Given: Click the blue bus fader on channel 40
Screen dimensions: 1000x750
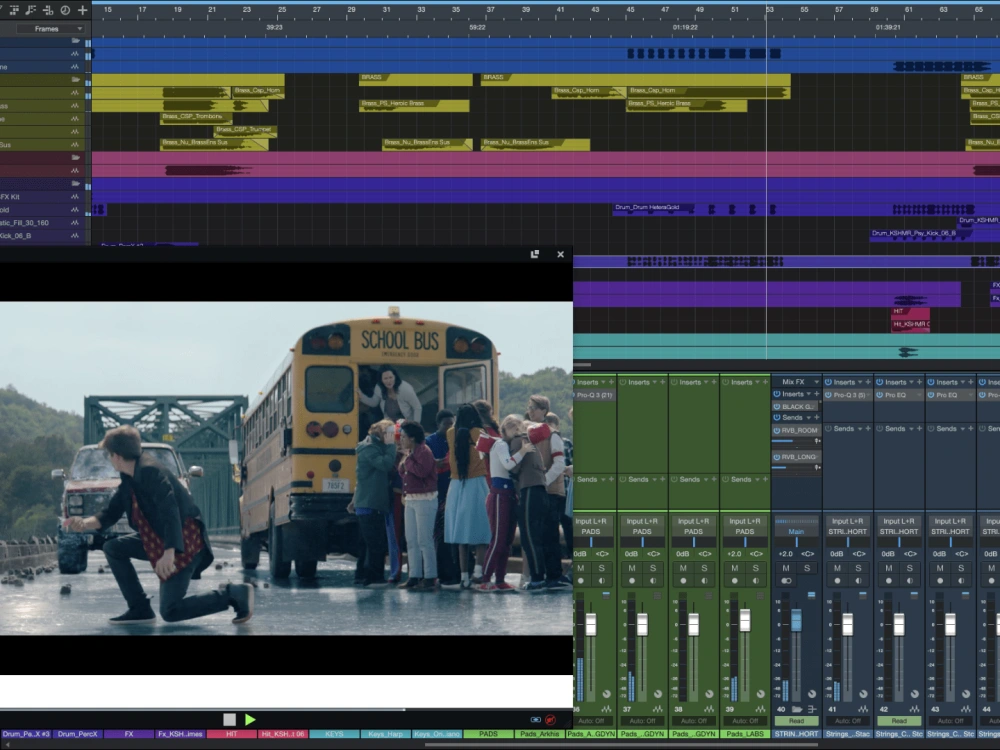Looking at the screenshot, I should (x=797, y=620).
